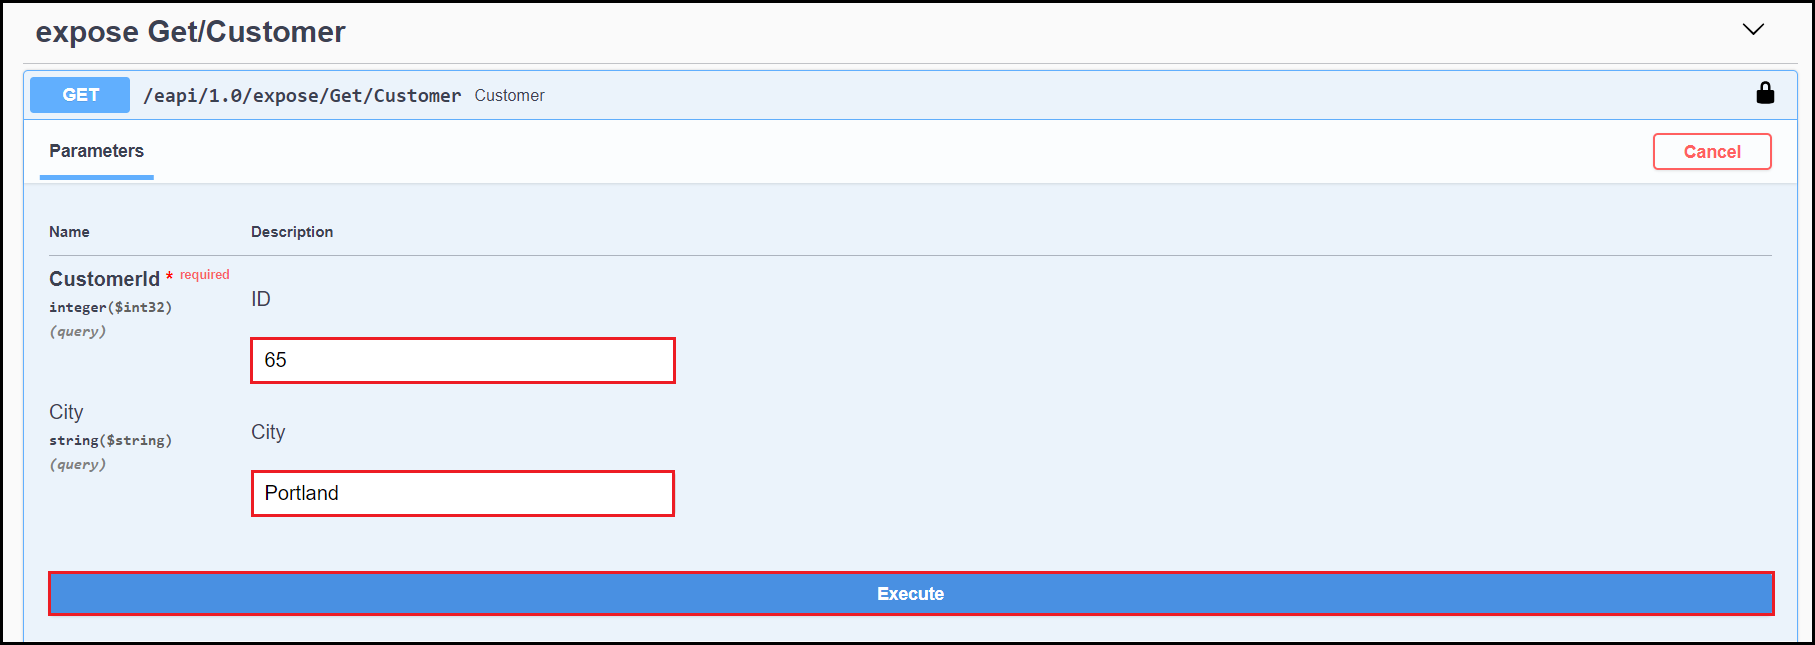Click the expose Get/Customer section heading
This screenshot has width=1815, height=645.
point(190,32)
